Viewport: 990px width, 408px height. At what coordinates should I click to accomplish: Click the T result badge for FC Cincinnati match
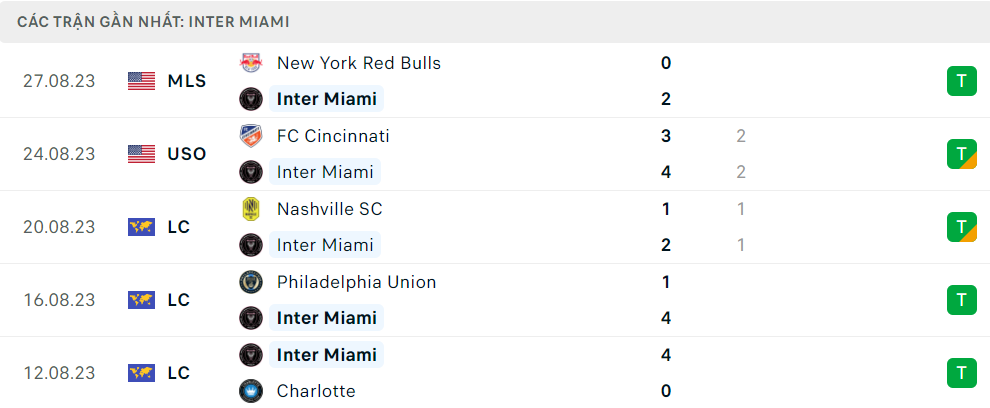pos(962,154)
